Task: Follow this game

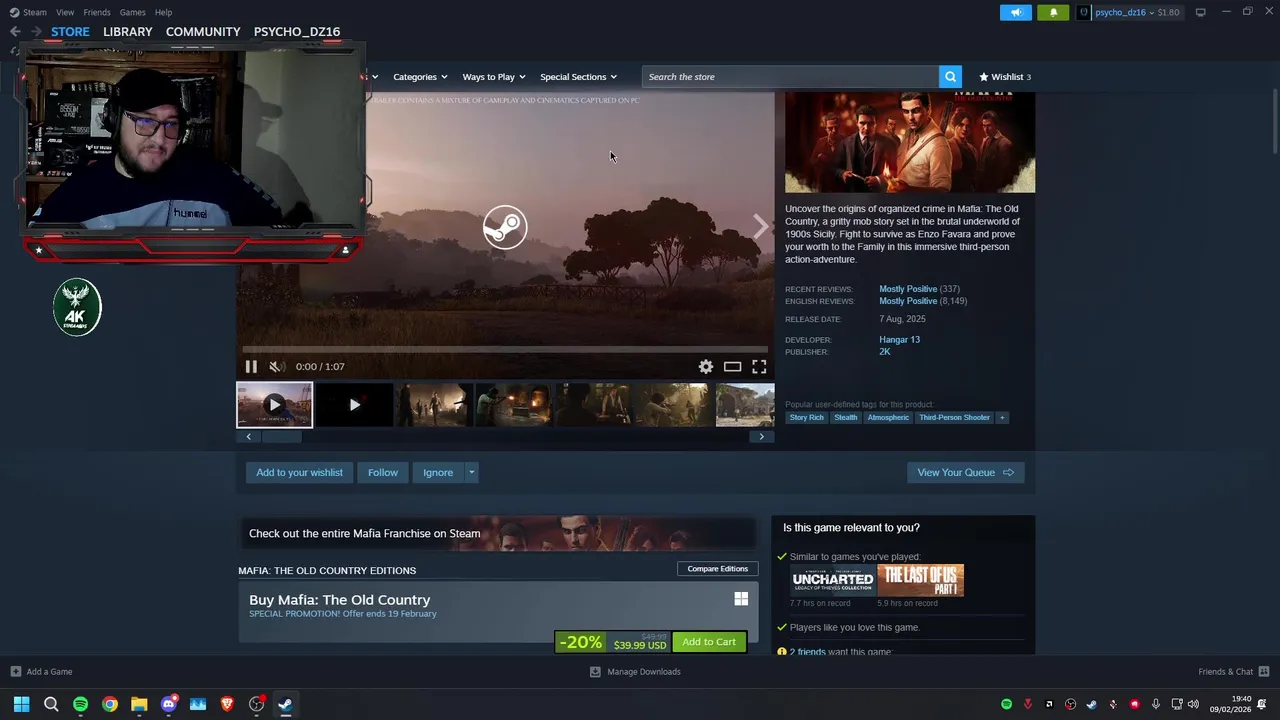Action: tap(382, 472)
